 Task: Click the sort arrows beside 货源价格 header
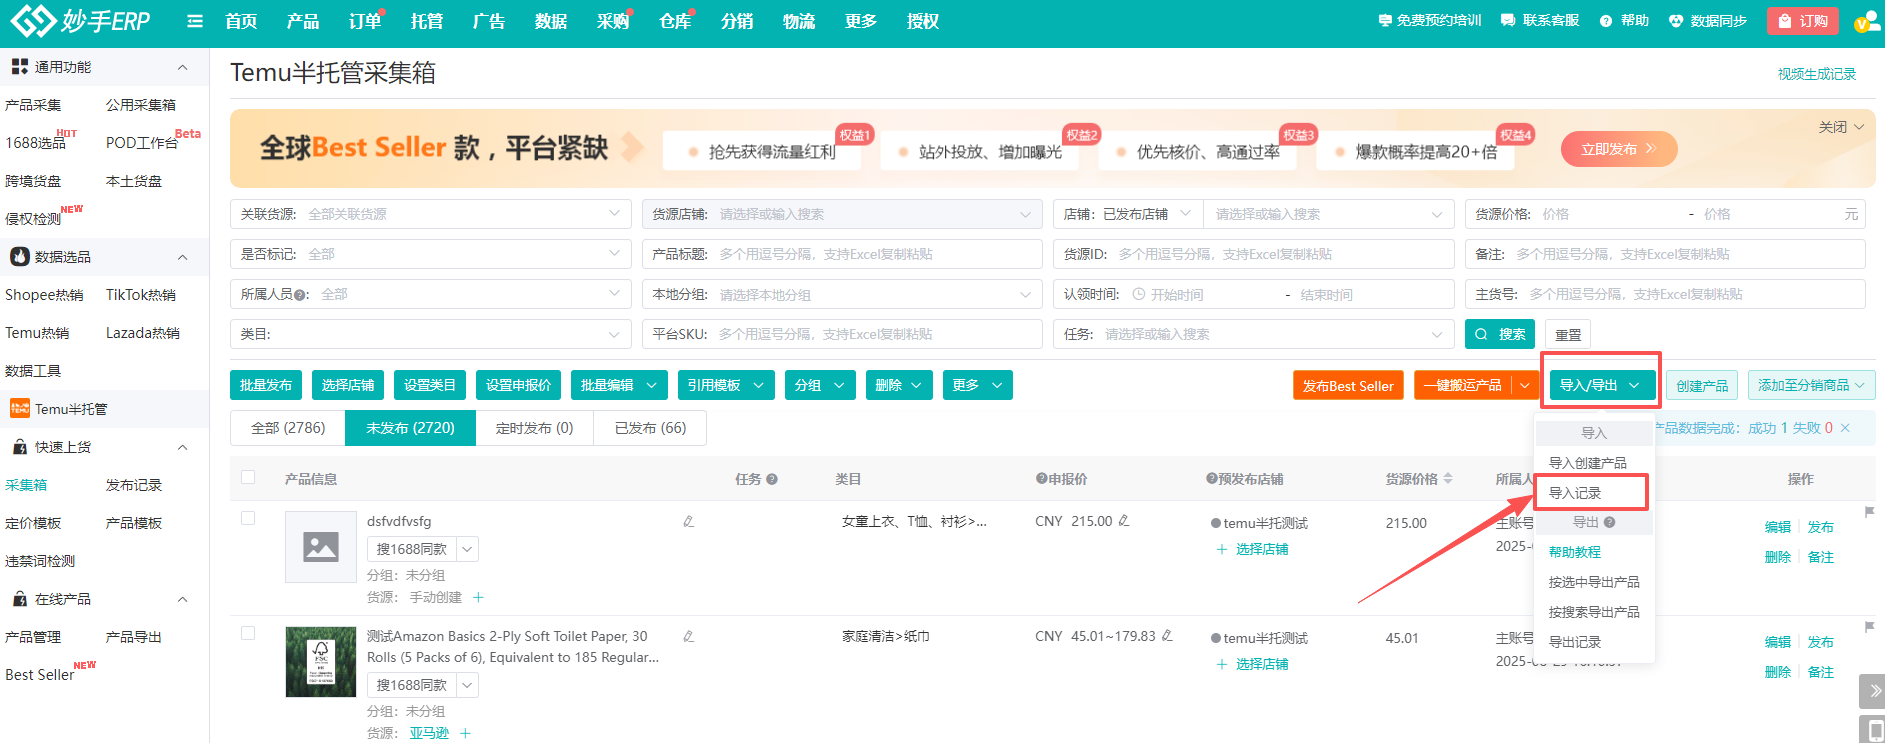tap(1448, 479)
